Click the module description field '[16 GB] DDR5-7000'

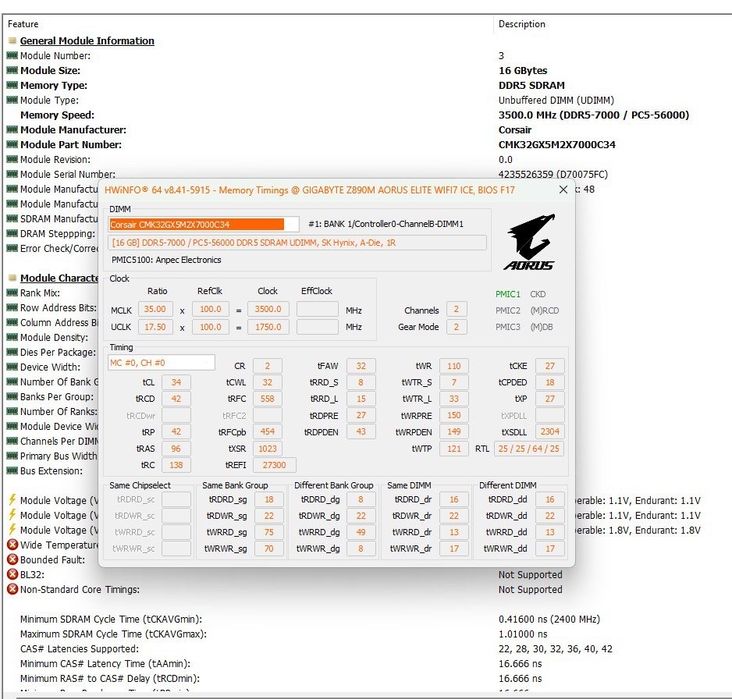pos(297,243)
